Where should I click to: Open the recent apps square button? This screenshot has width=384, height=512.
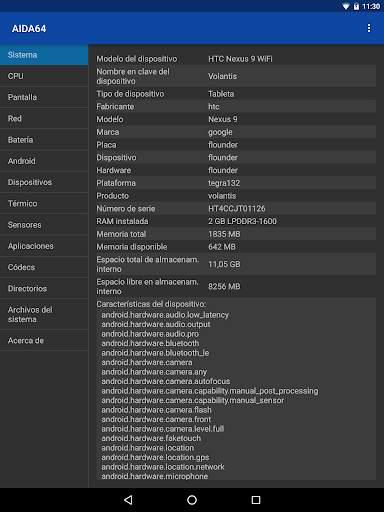click(x=256, y=500)
